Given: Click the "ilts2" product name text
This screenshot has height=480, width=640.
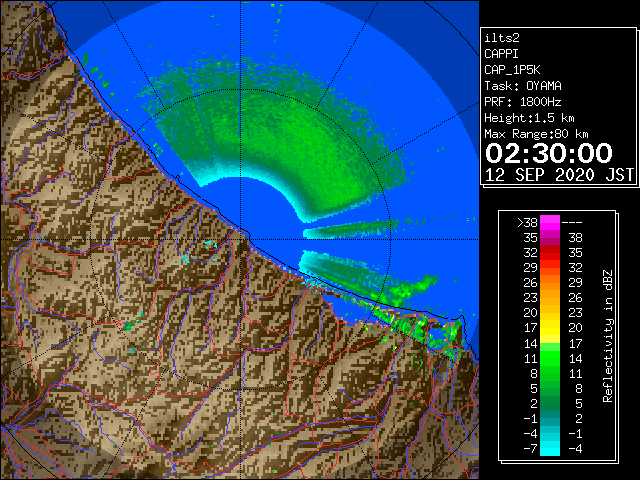Looking at the screenshot, I should (x=502, y=38).
